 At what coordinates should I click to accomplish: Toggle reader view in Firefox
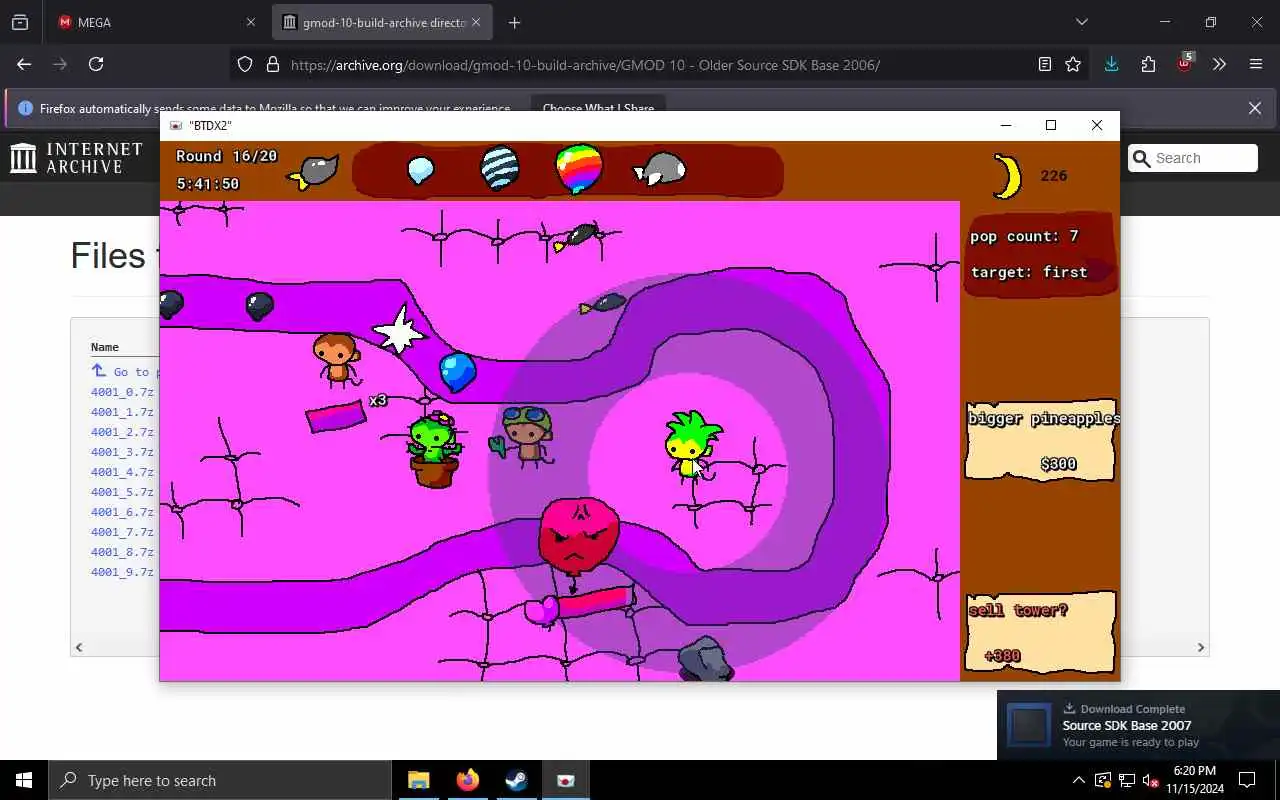(x=1044, y=65)
